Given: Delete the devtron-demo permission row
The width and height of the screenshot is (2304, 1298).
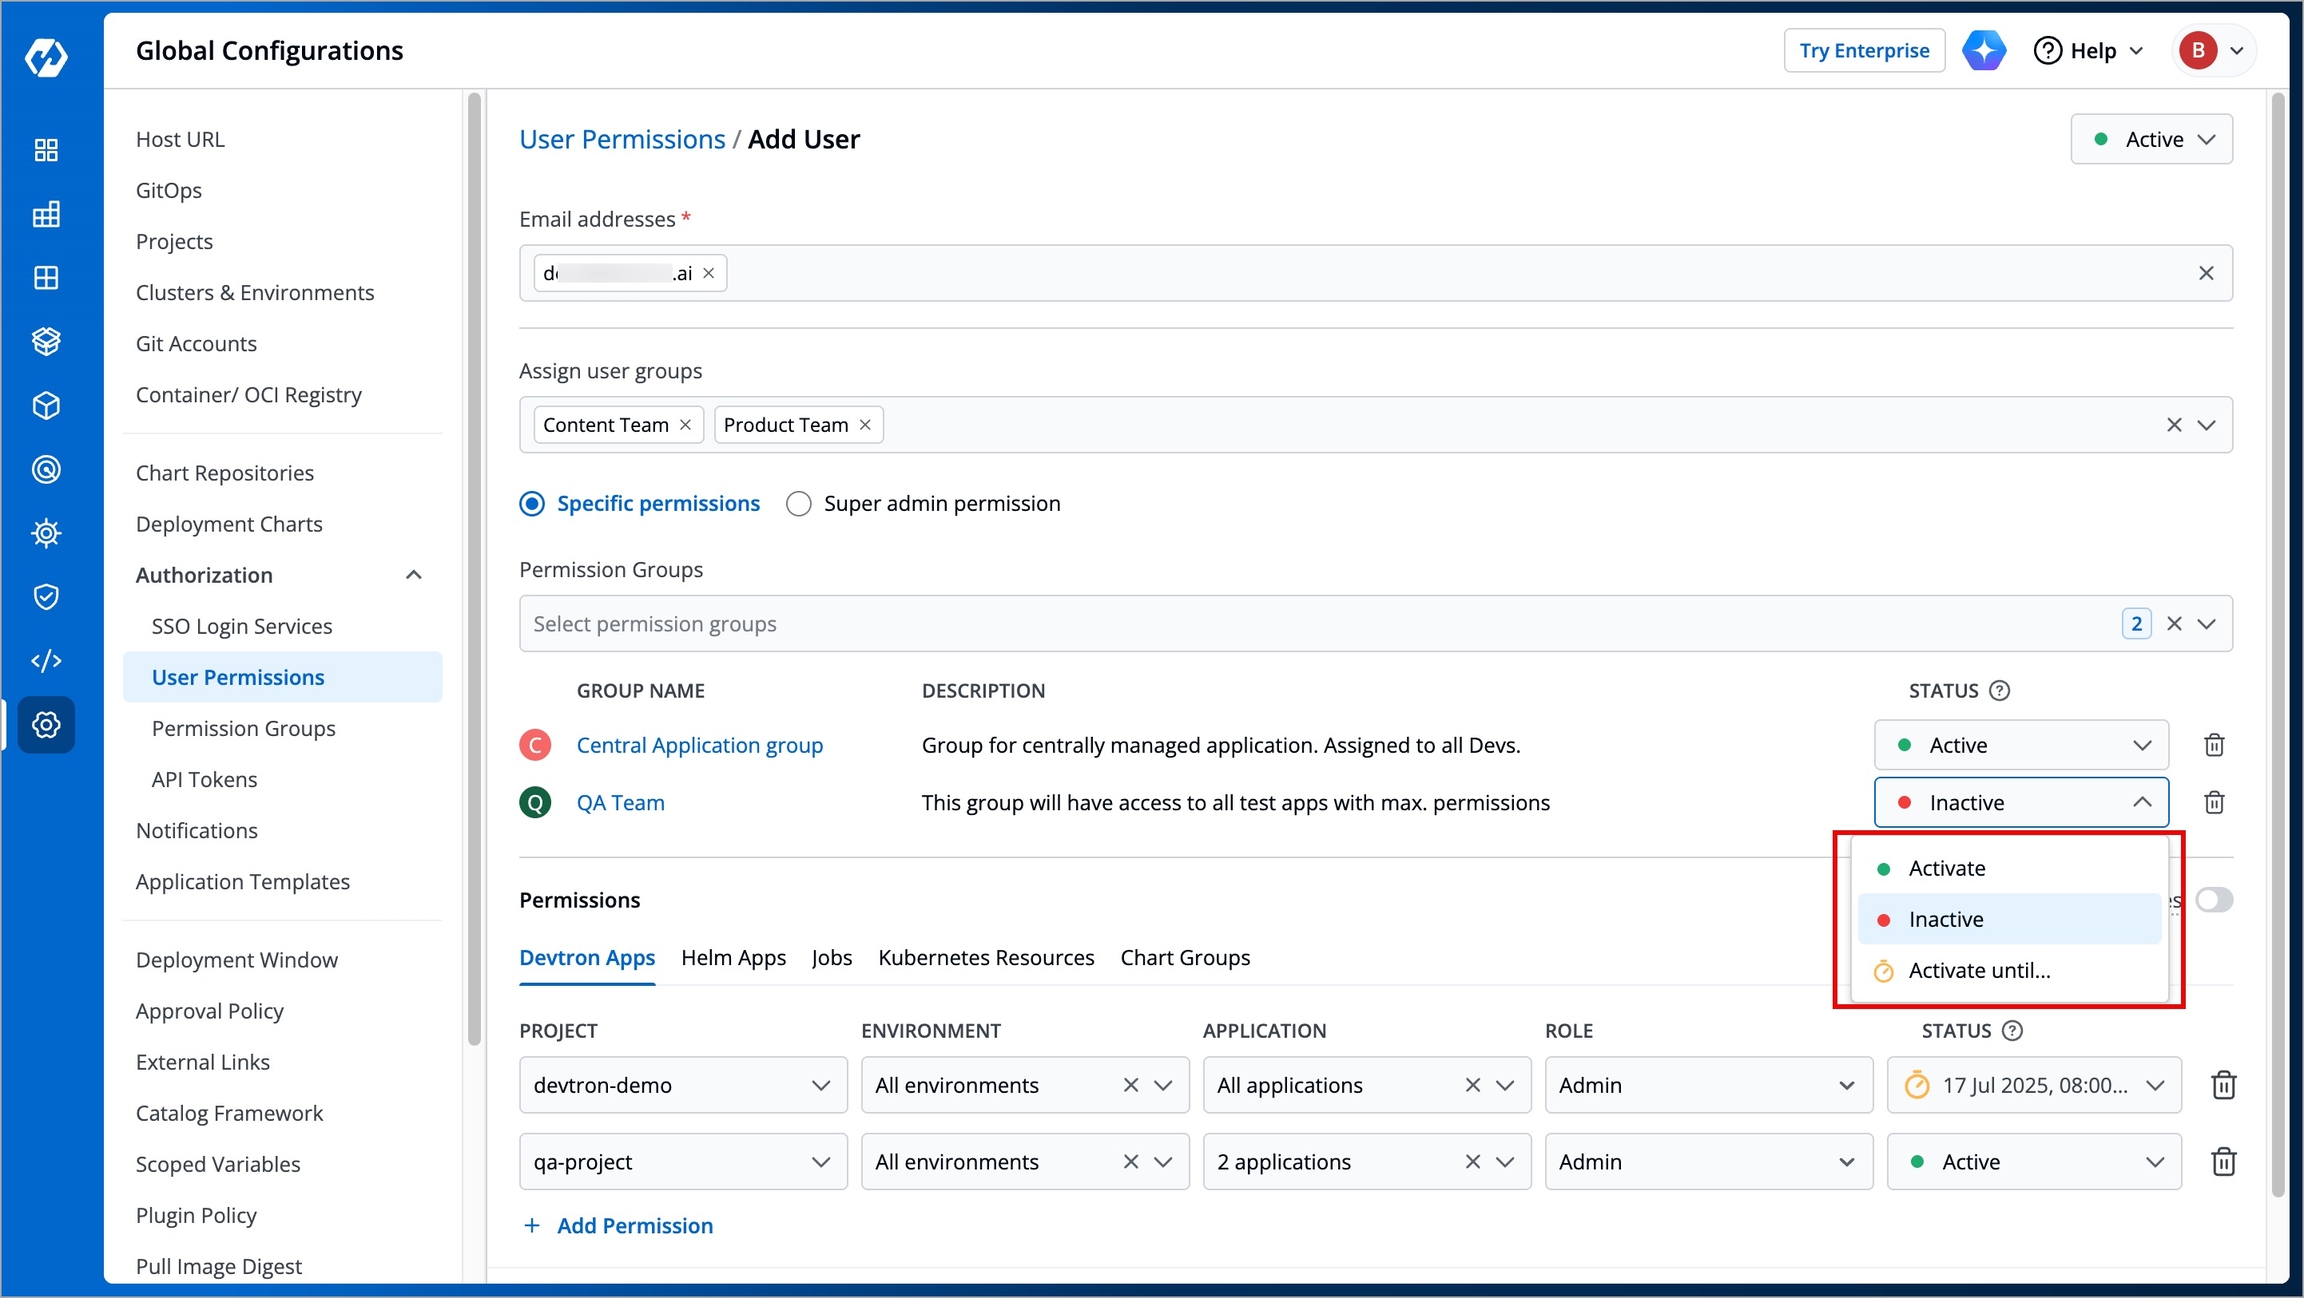Looking at the screenshot, I should pyautogui.click(x=2223, y=1085).
